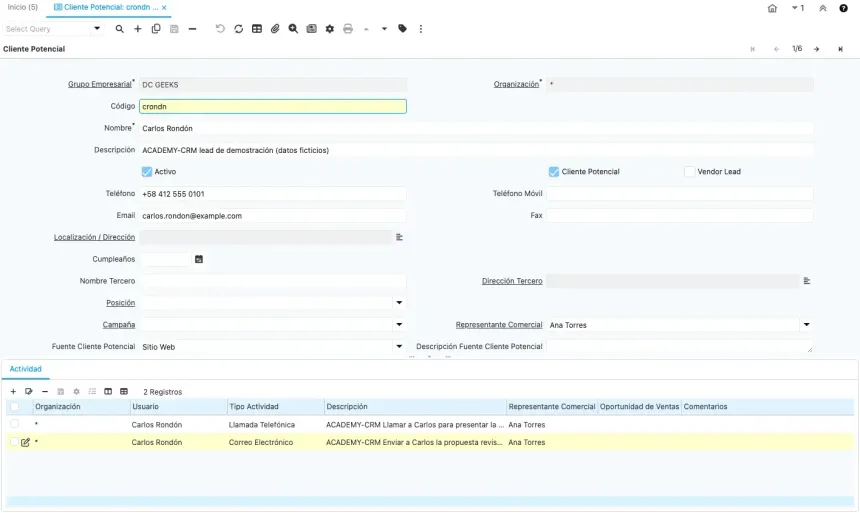Click the zoom across magnifier-plus icon
The height and width of the screenshot is (513, 860).
pyautogui.click(x=293, y=29)
